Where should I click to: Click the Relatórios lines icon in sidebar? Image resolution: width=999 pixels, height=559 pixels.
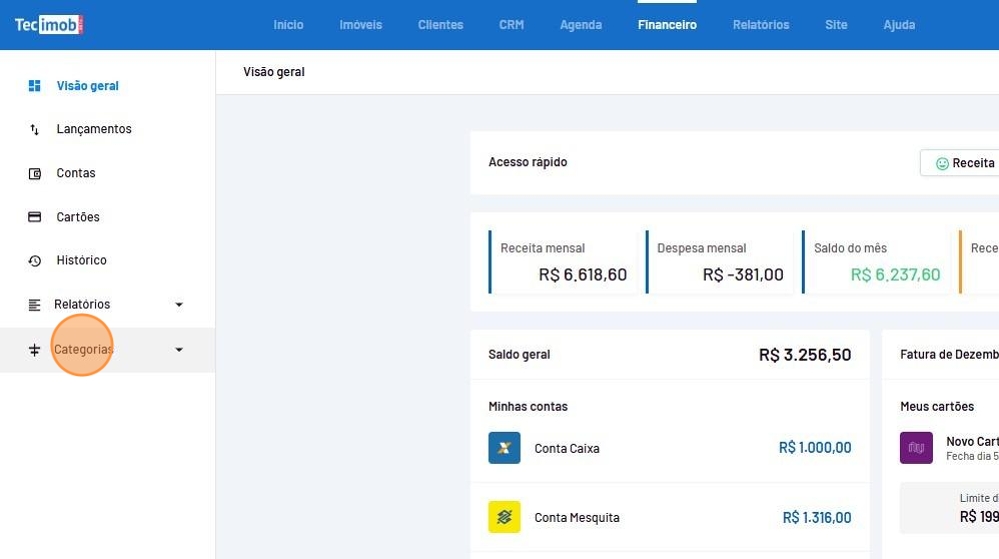click(35, 305)
